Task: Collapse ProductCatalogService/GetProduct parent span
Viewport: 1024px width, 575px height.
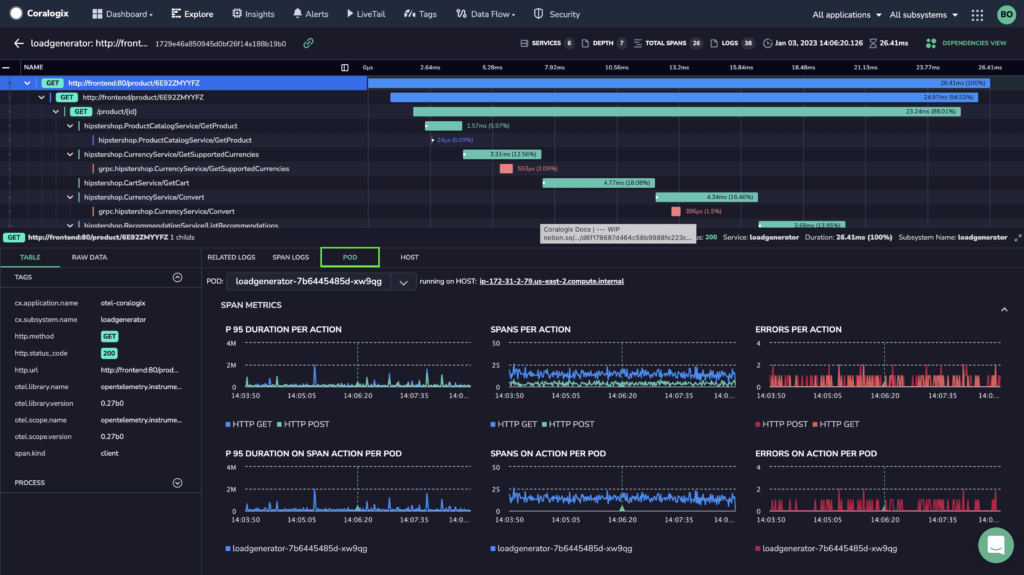Action: pos(71,126)
